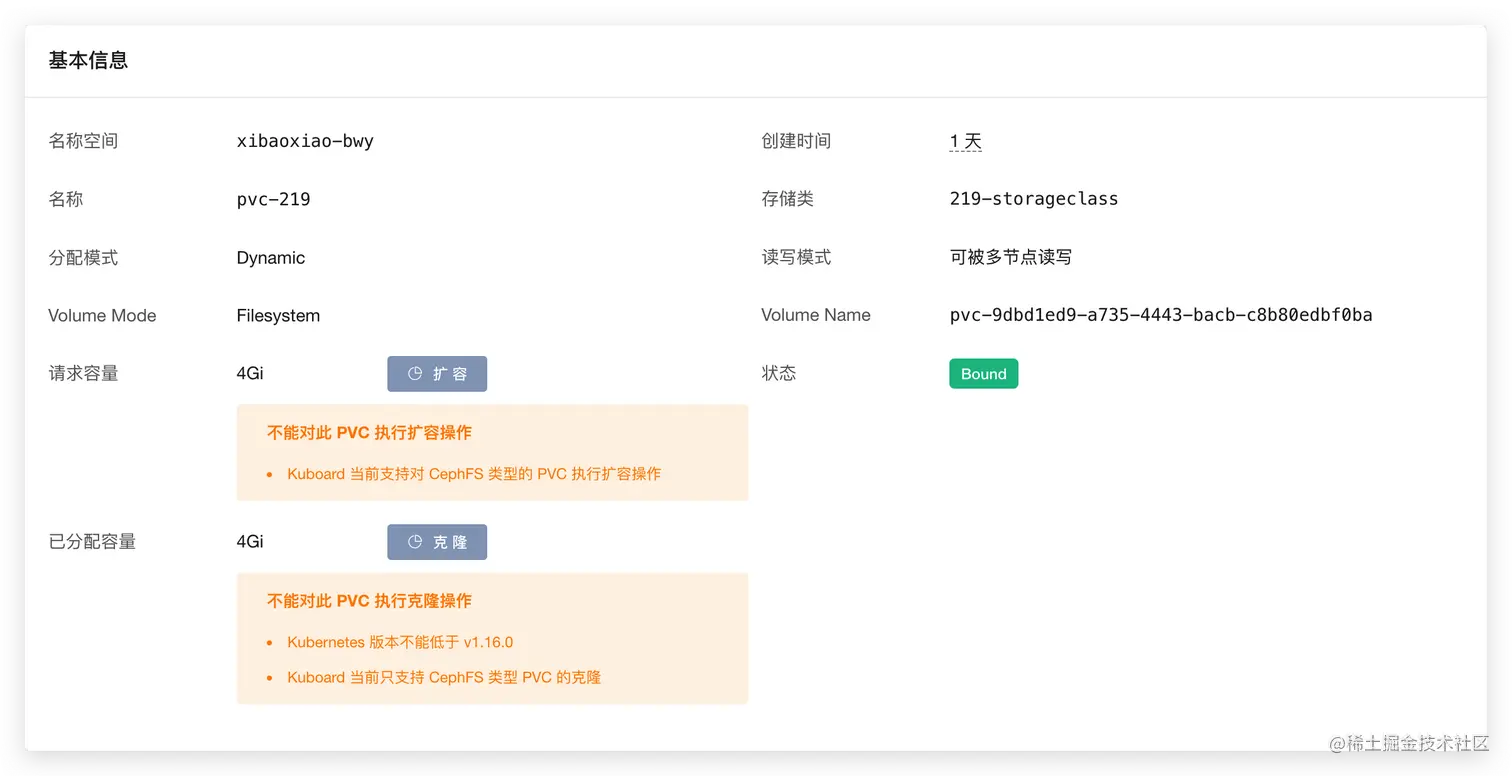Click the 可被多节点读写 access mode value
Image resolution: width=1512 pixels, height=776 pixels.
pos(1010,257)
